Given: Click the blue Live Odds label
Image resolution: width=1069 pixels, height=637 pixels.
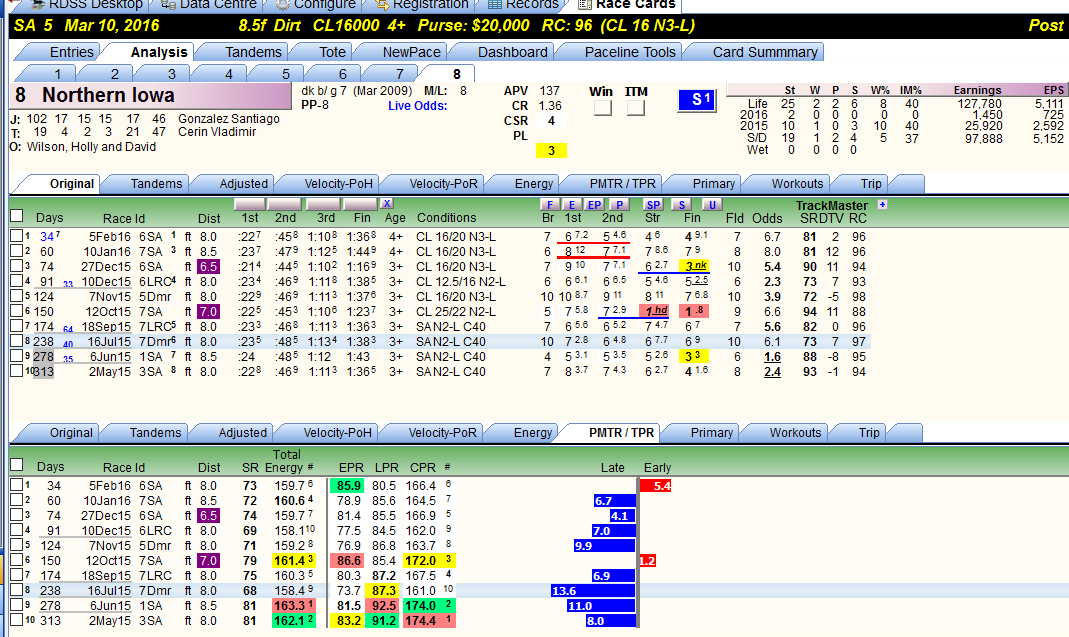Looking at the screenshot, I should [x=417, y=106].
